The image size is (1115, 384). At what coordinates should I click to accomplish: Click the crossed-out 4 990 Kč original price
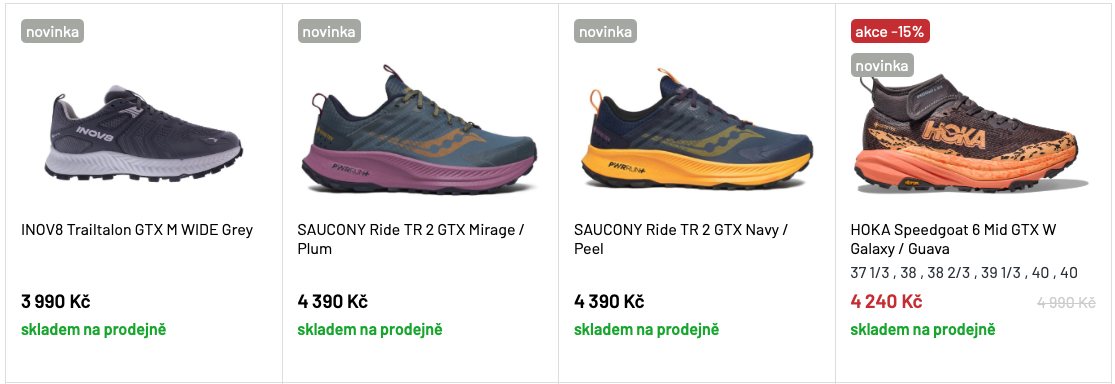click(1066, 302)
